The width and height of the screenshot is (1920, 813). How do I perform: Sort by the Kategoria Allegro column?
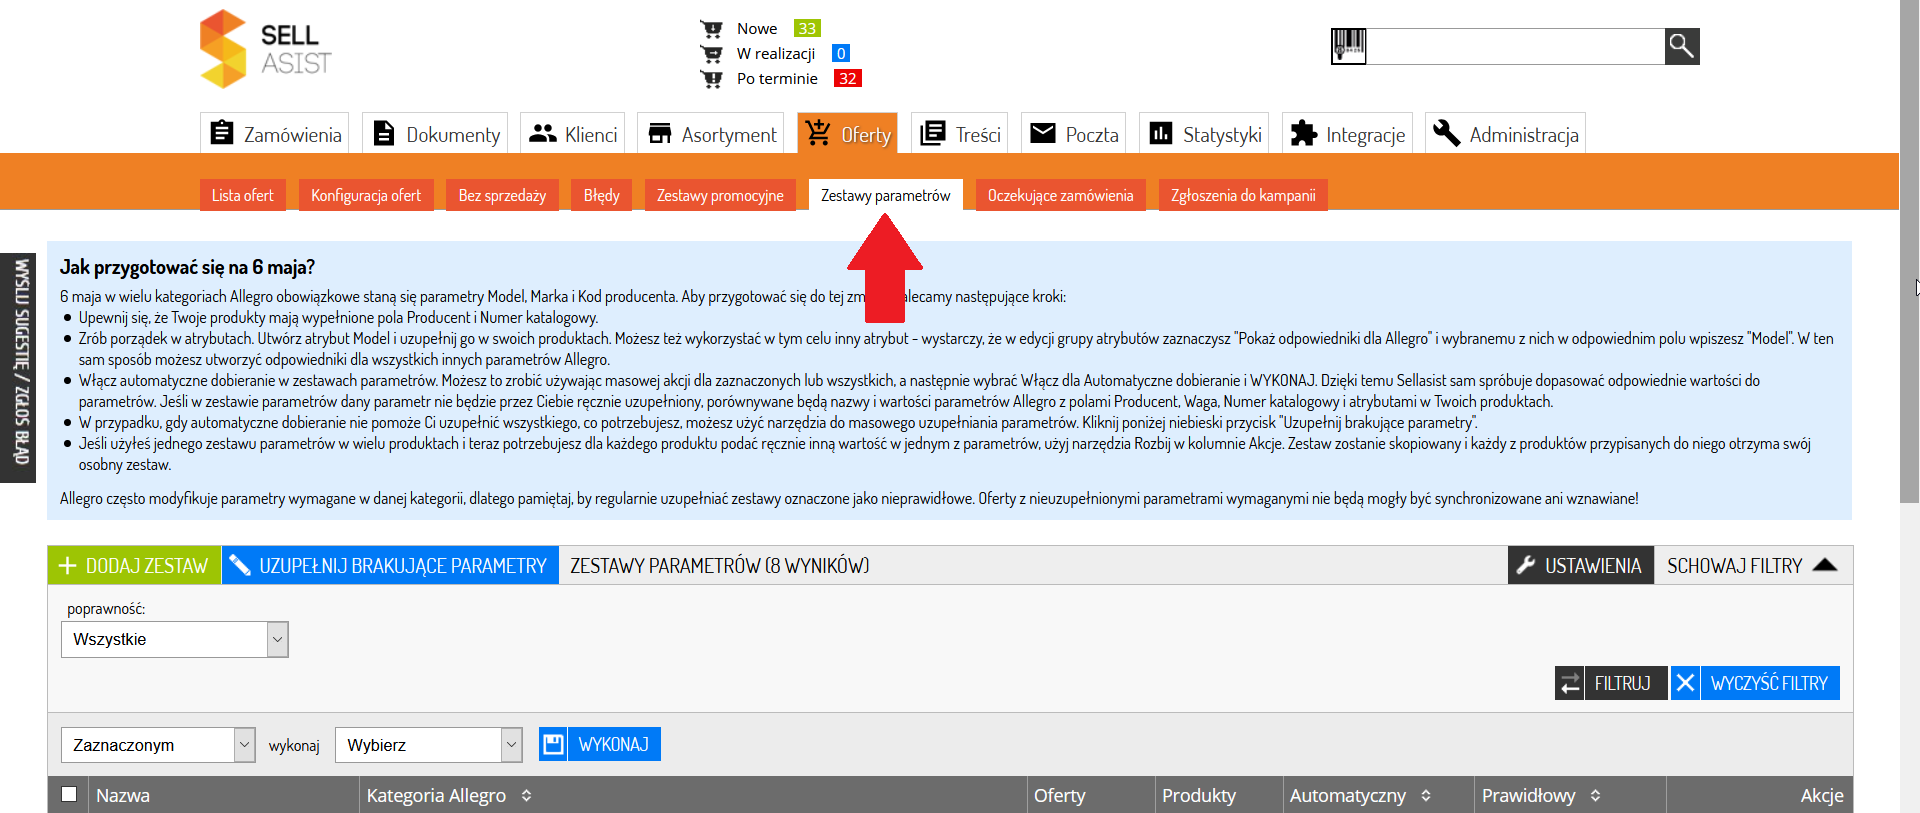pos(449,795)
